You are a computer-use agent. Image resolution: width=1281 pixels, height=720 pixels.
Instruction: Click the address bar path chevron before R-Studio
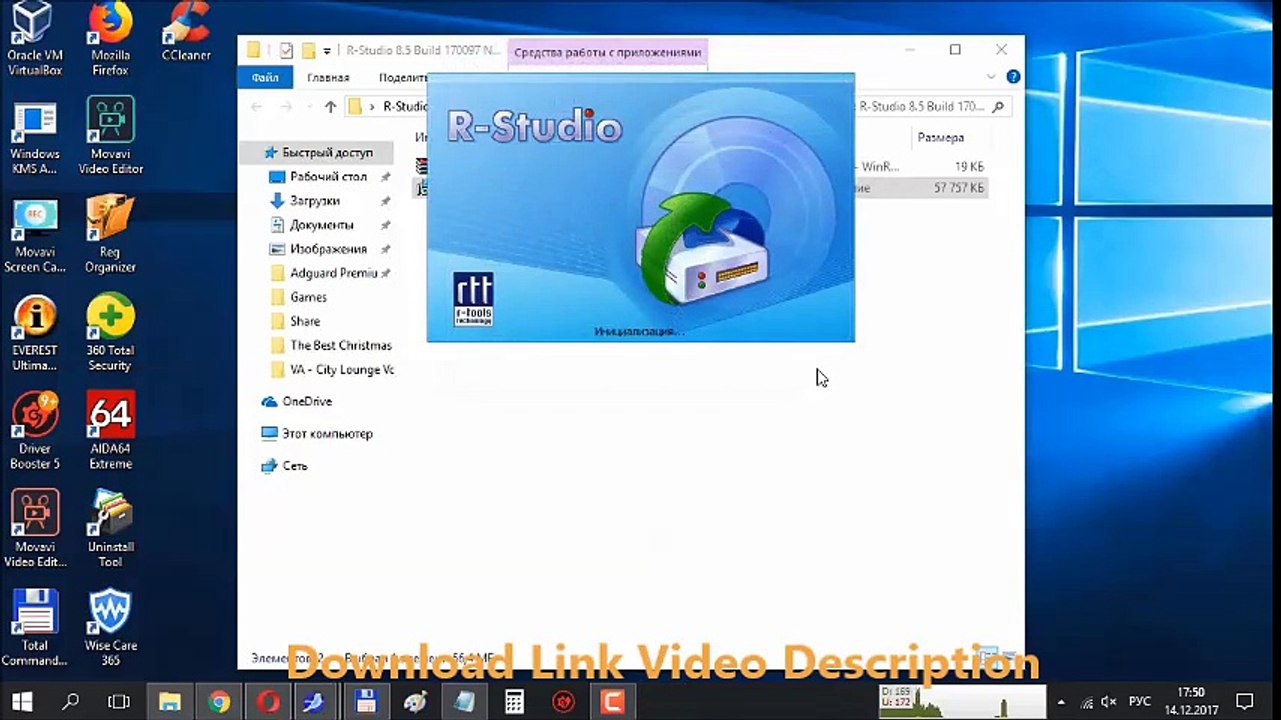tap(372, 107)
